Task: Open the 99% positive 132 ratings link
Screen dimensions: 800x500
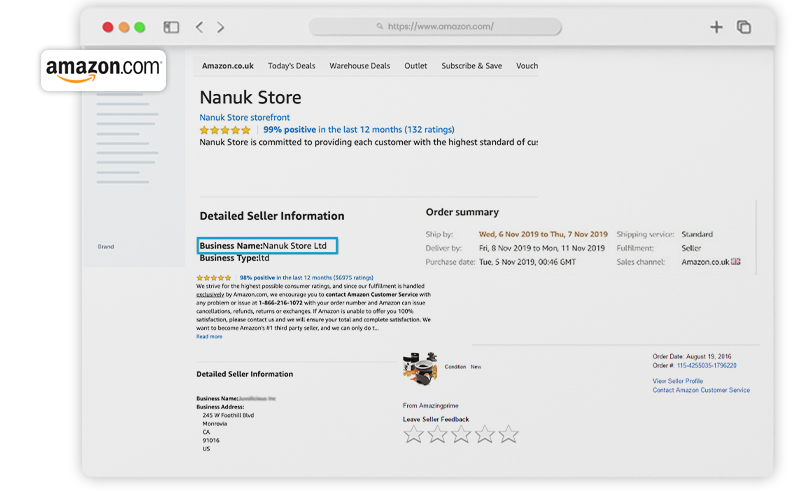Action: pyautogui.click(x=359, y=130)
